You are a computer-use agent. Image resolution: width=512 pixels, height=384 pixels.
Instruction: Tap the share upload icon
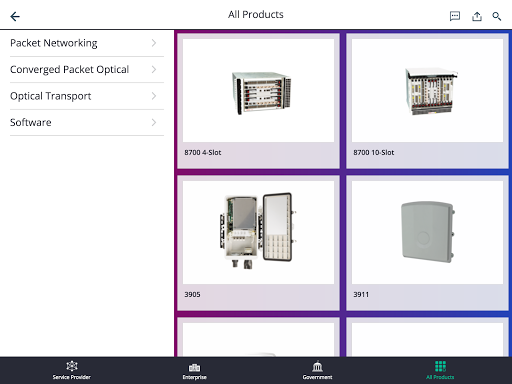pyautogui.click(x=477, y=16)
